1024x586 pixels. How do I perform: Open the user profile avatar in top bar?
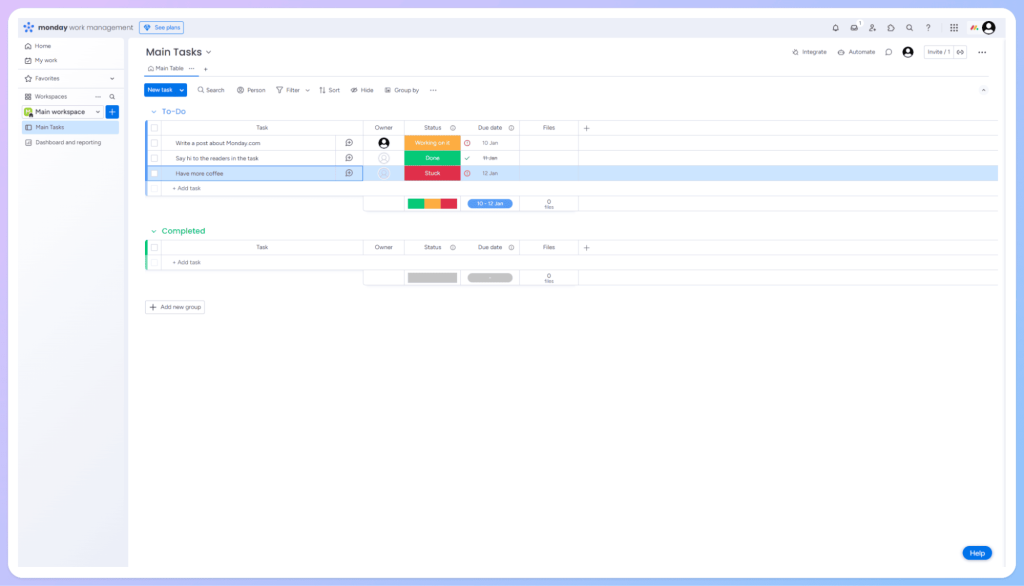[x=989, y=27]
